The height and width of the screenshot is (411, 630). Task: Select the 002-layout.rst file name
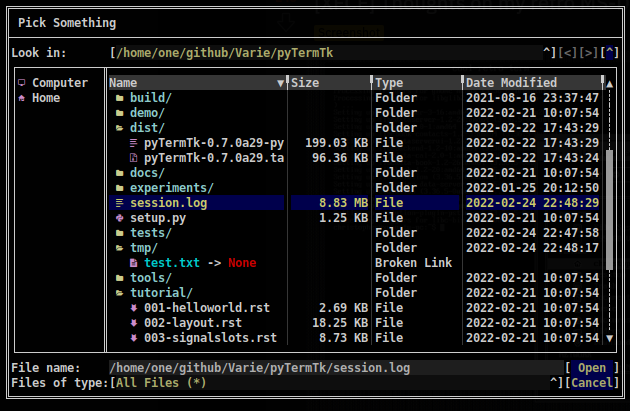(193, 323)
